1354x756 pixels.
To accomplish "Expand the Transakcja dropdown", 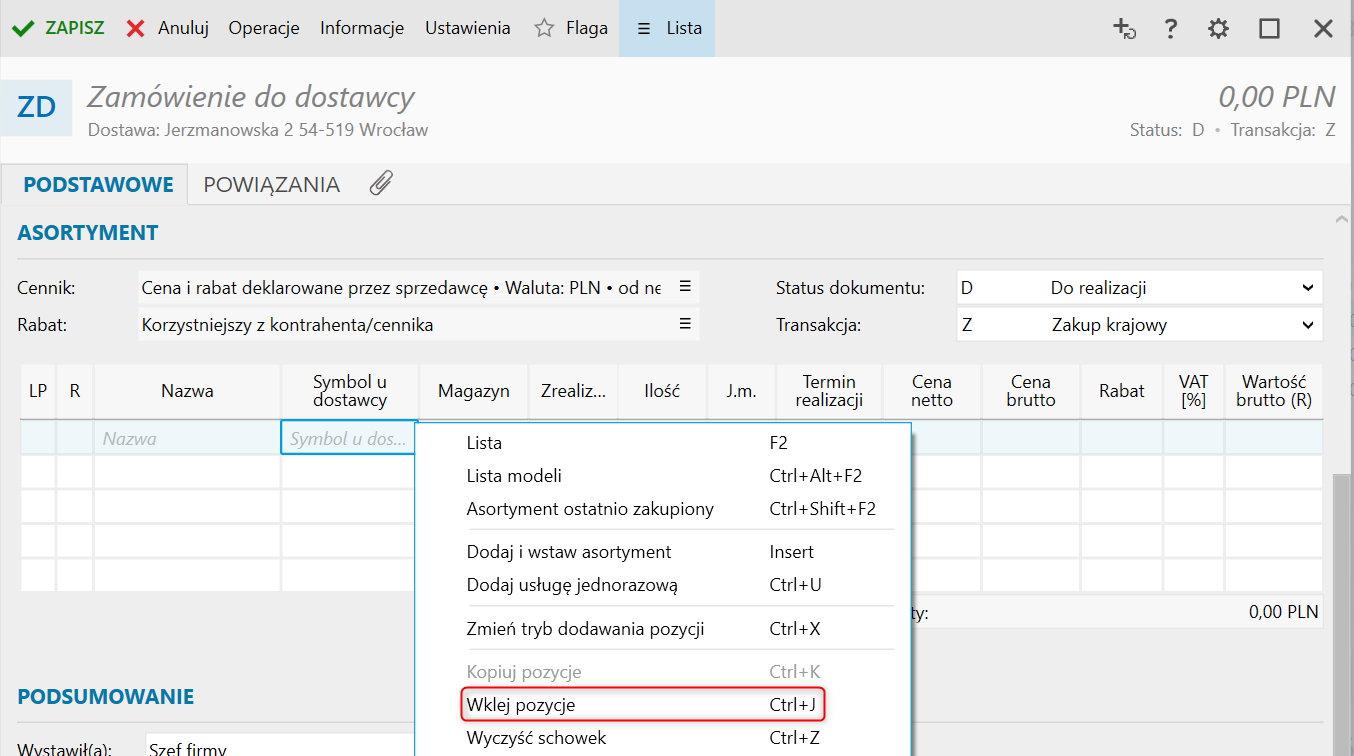I will click(1307, 325).
